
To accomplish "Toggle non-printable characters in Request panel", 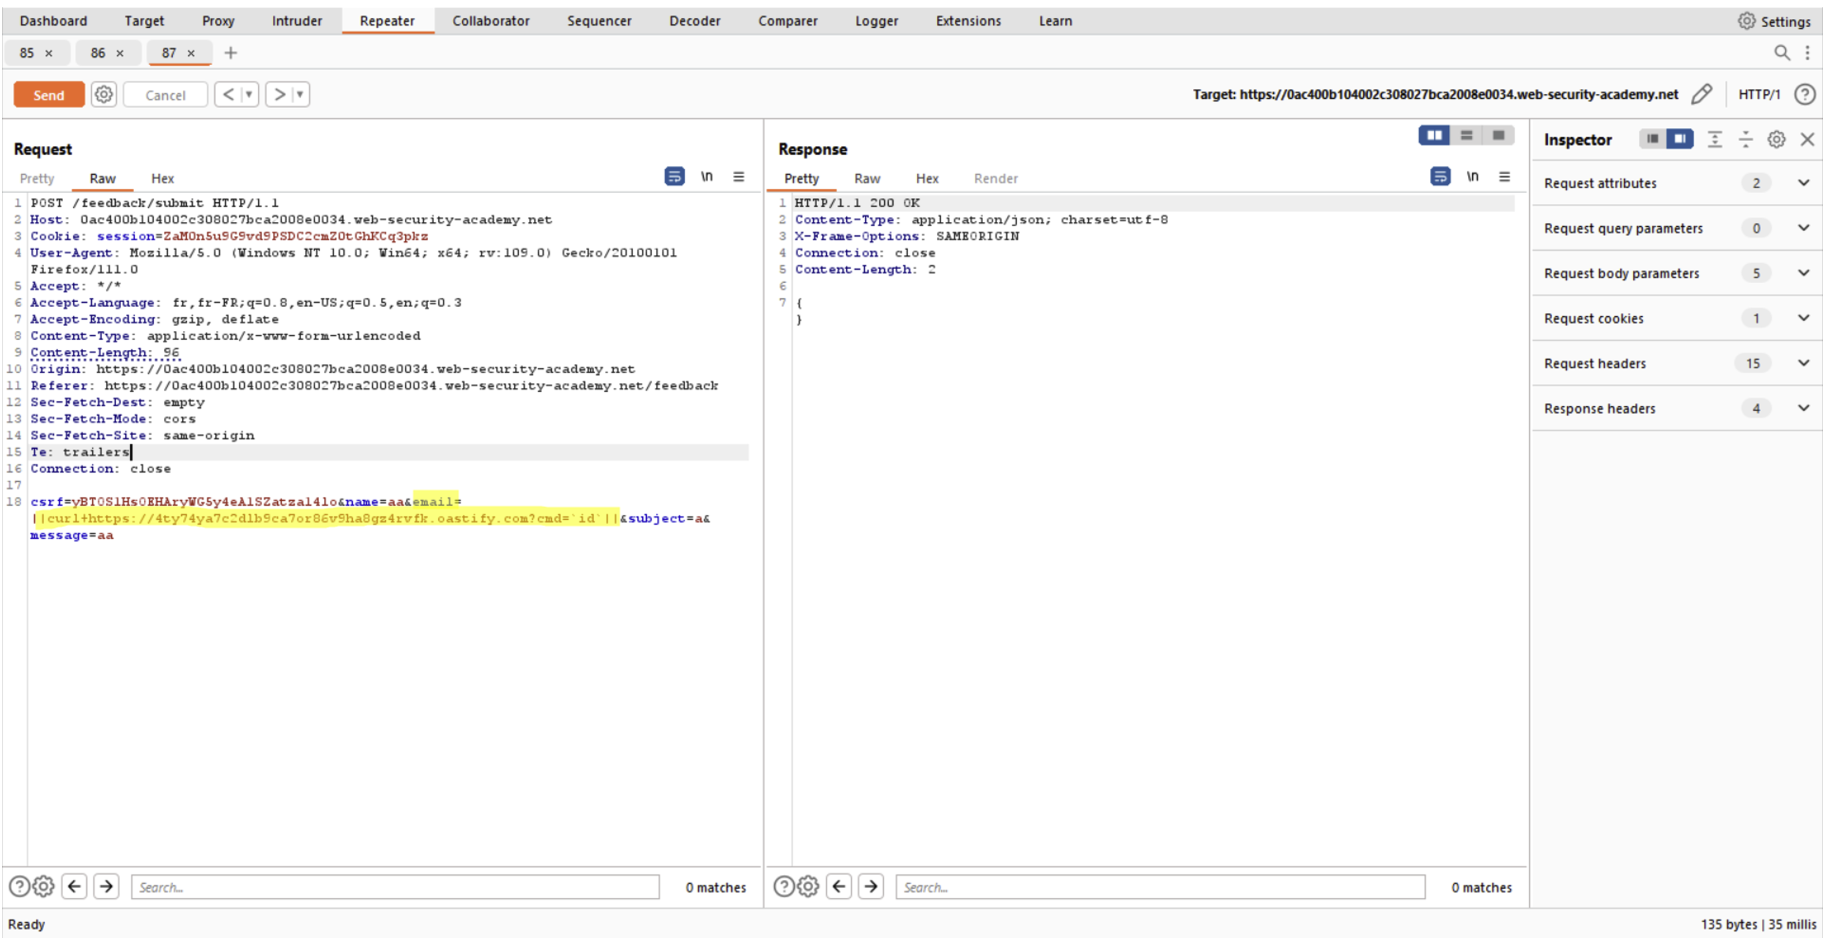I will click(707, 177).
